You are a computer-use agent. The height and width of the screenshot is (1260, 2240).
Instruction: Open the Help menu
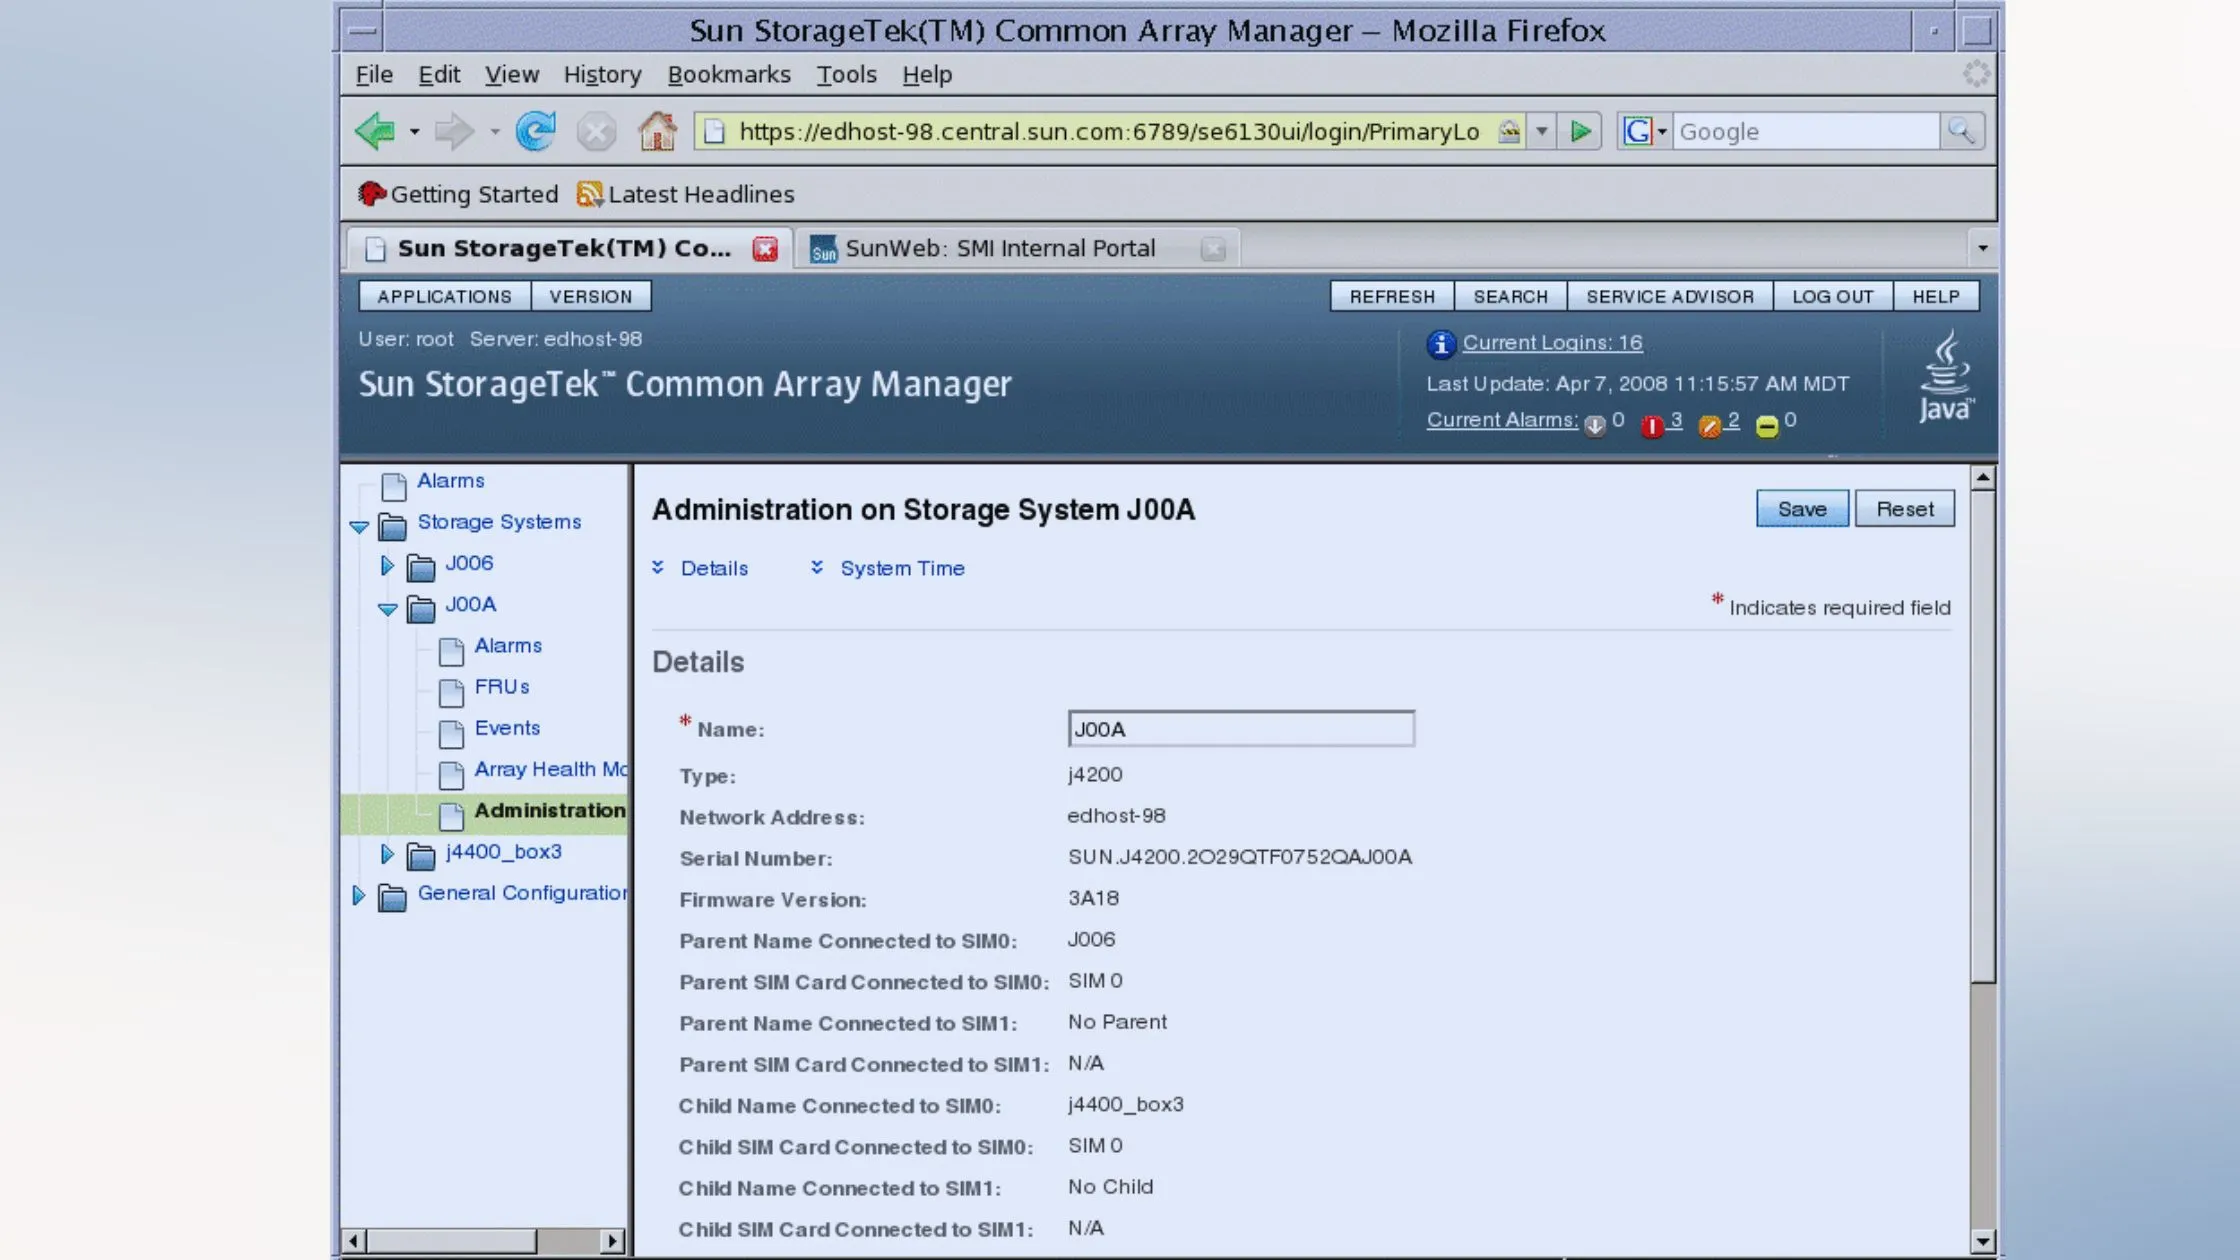pos(927,75)
